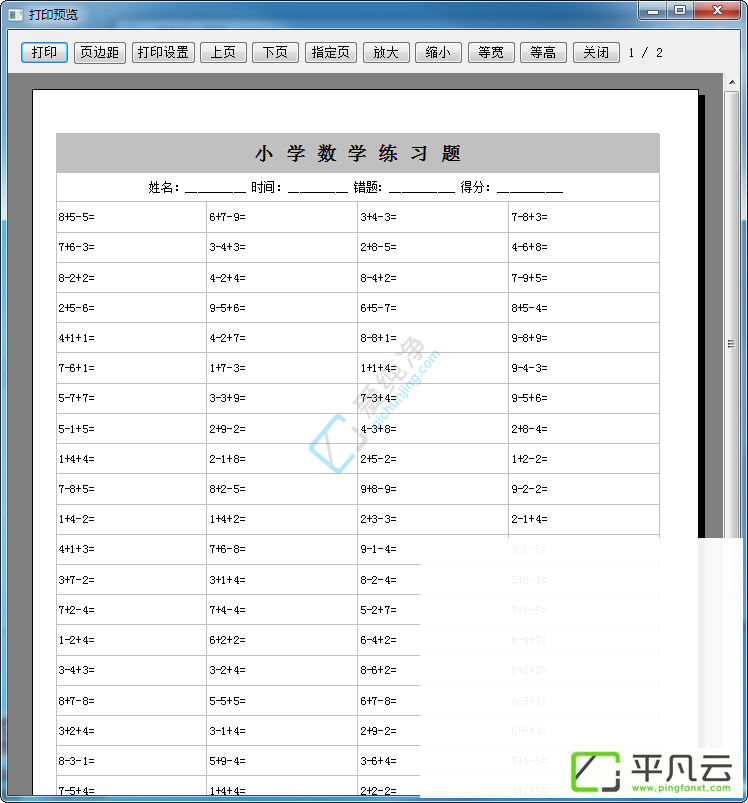748x803 pixels.
Task: Click the vertical scrollbar thumb
Action: click(732, 343)
